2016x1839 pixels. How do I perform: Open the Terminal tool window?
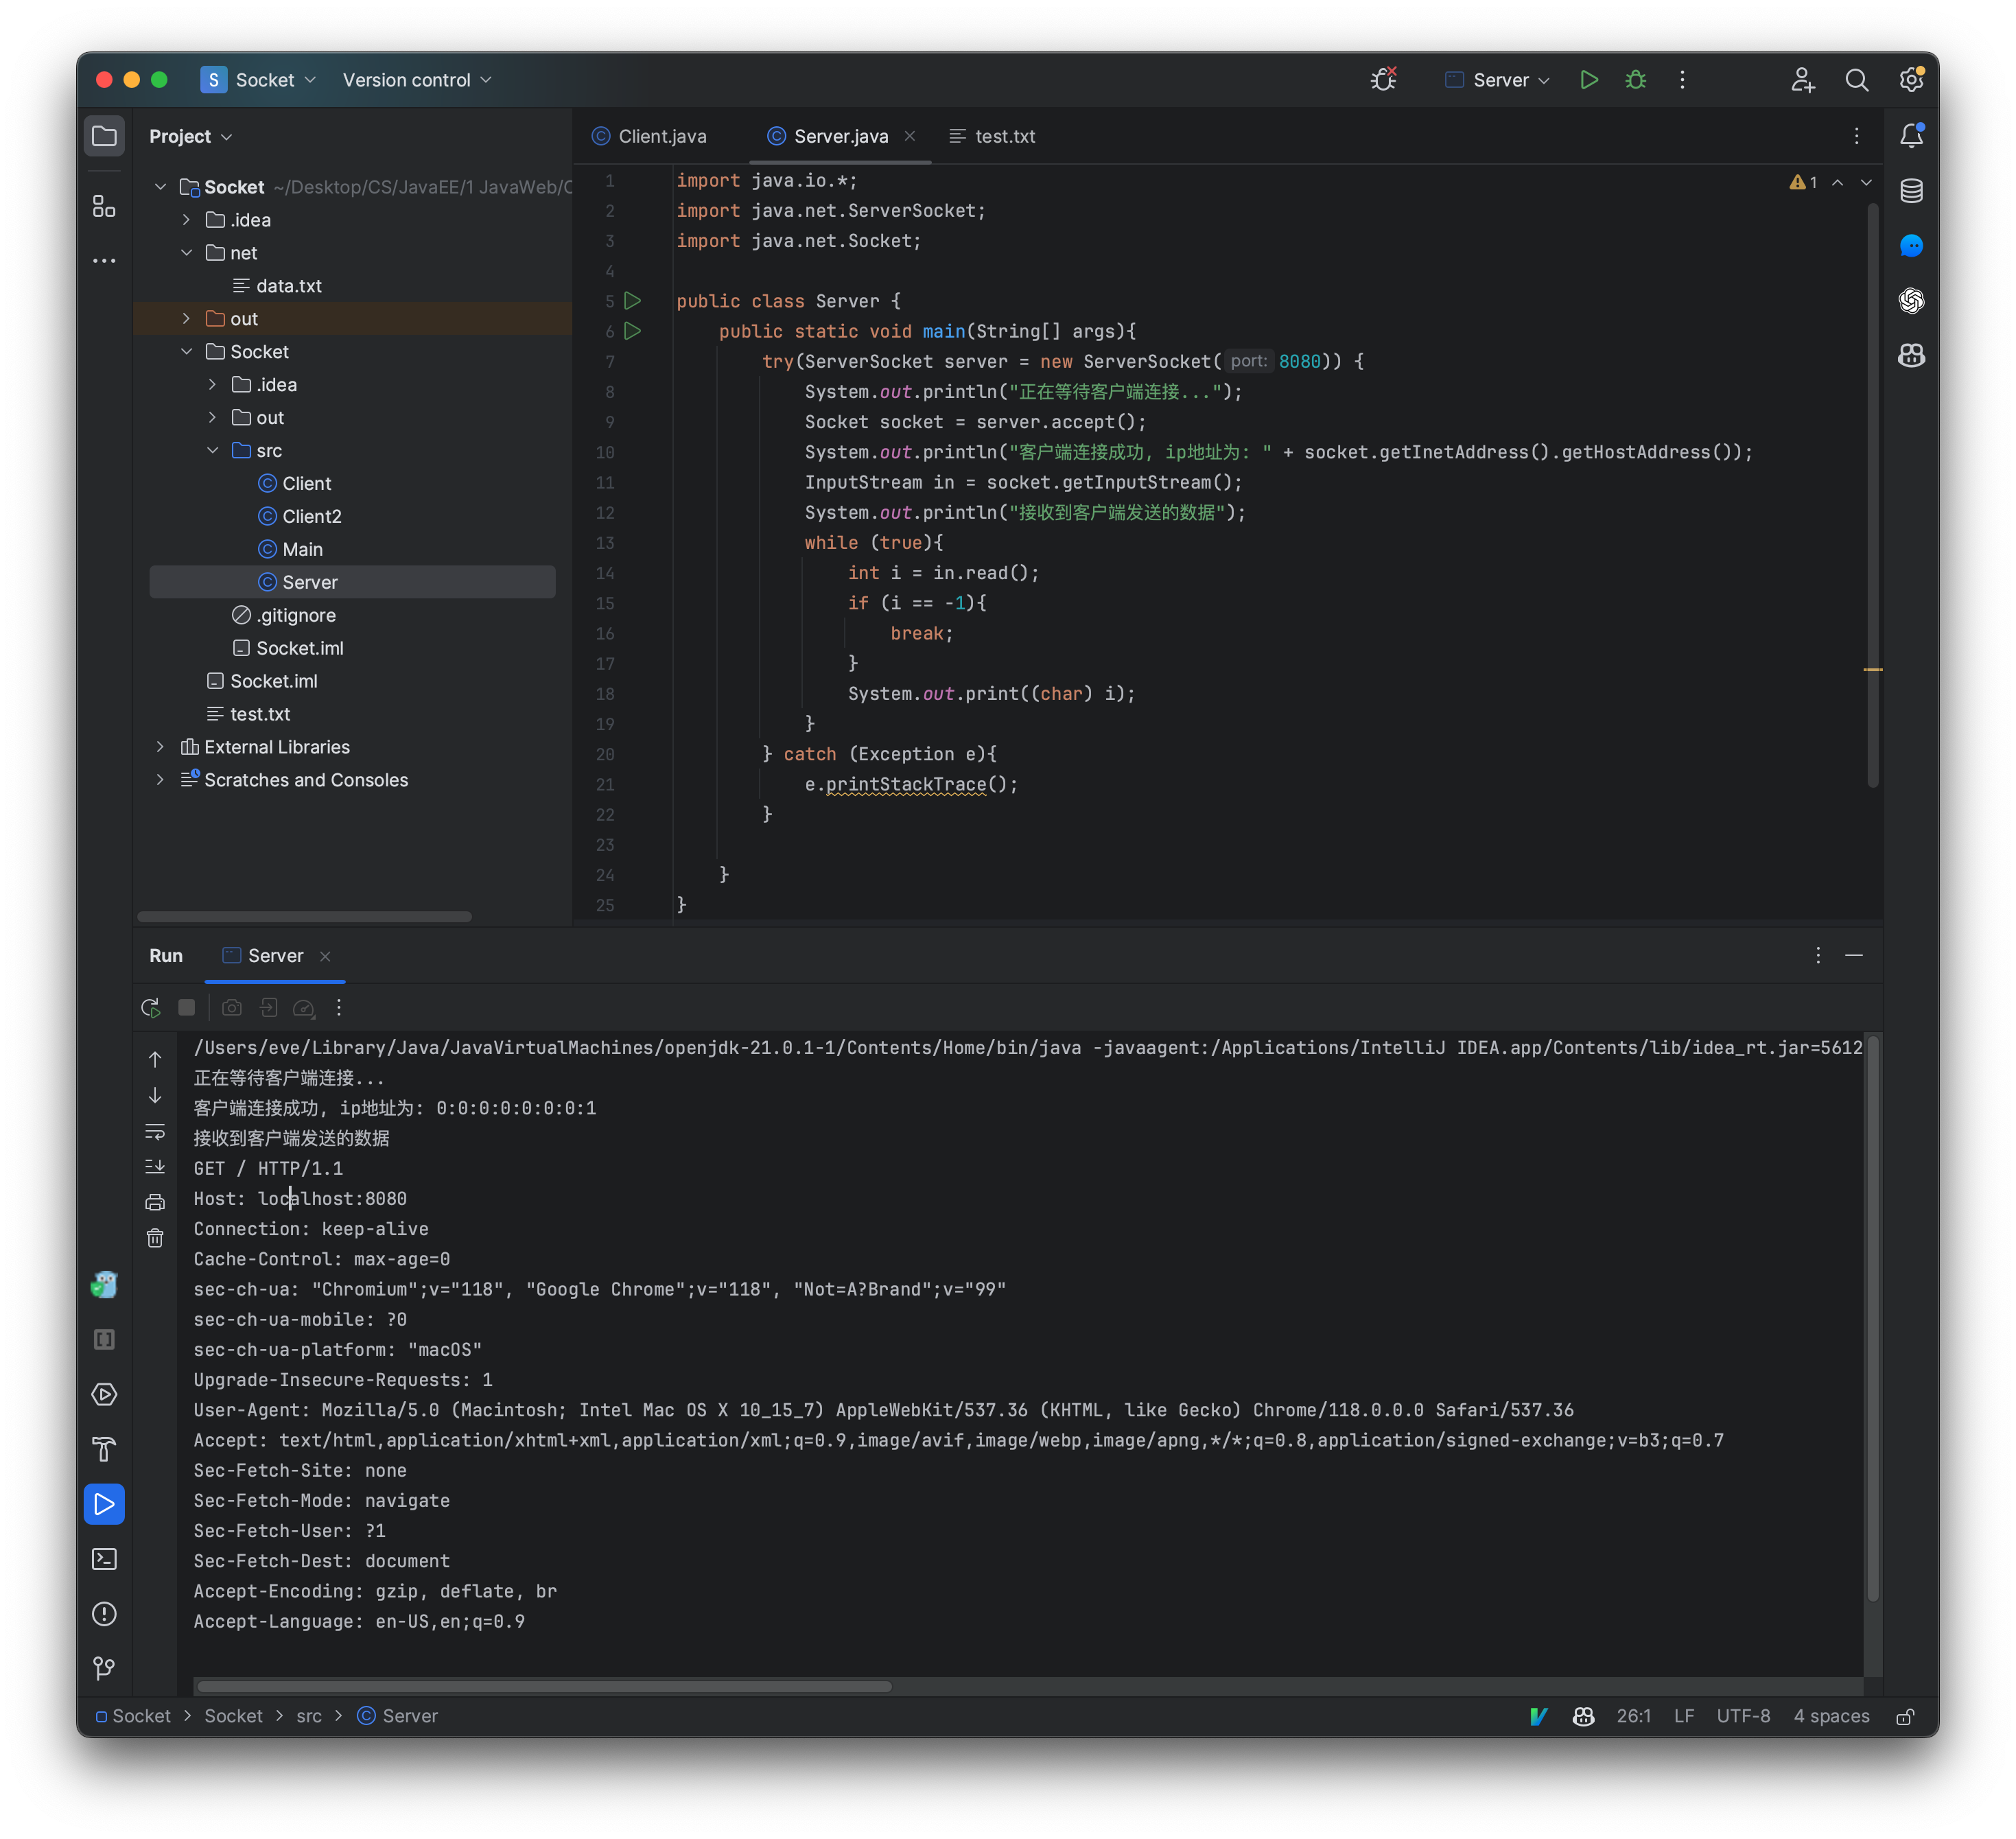click(x=105, y=1558)
